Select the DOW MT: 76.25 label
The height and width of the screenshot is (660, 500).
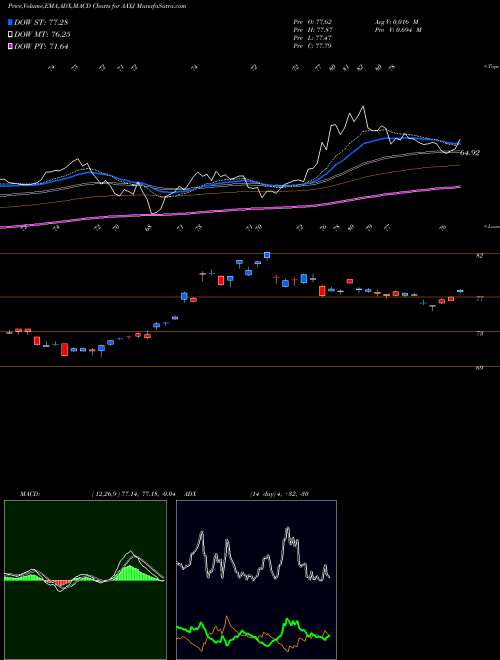coord(41,35)
